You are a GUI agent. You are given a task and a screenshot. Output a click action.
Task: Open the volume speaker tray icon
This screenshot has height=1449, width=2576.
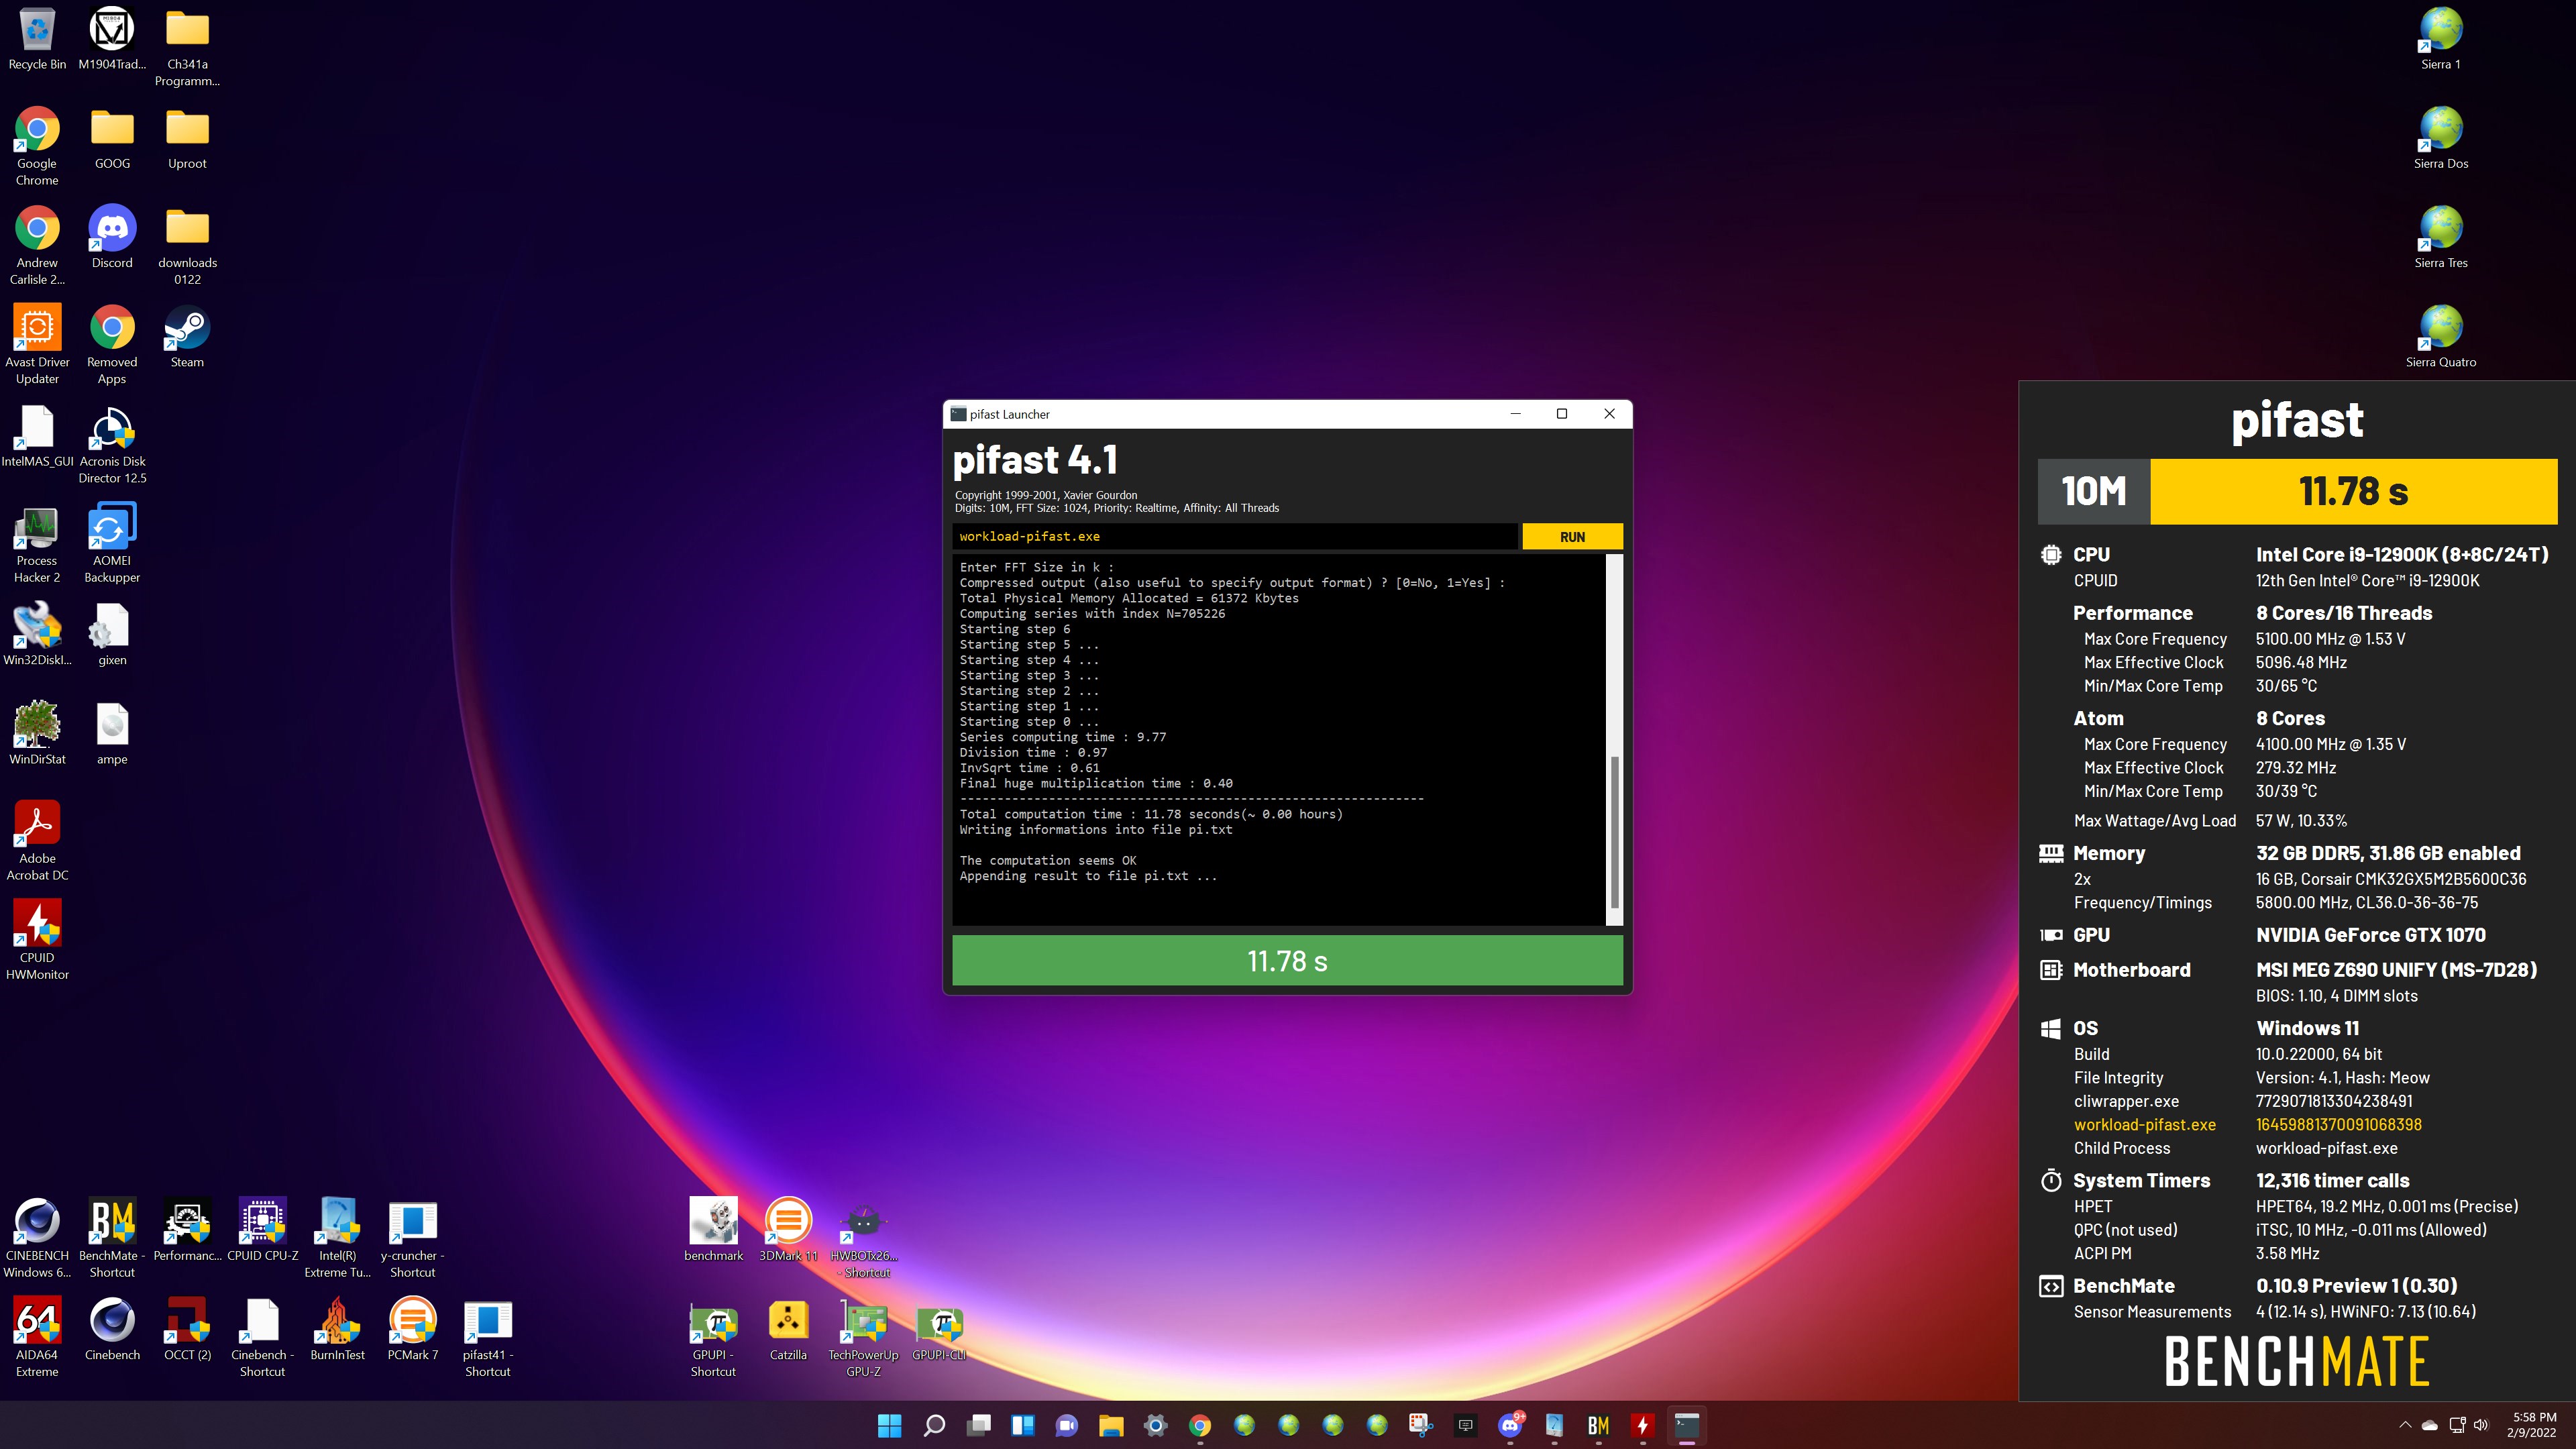coord(2481,1425)
